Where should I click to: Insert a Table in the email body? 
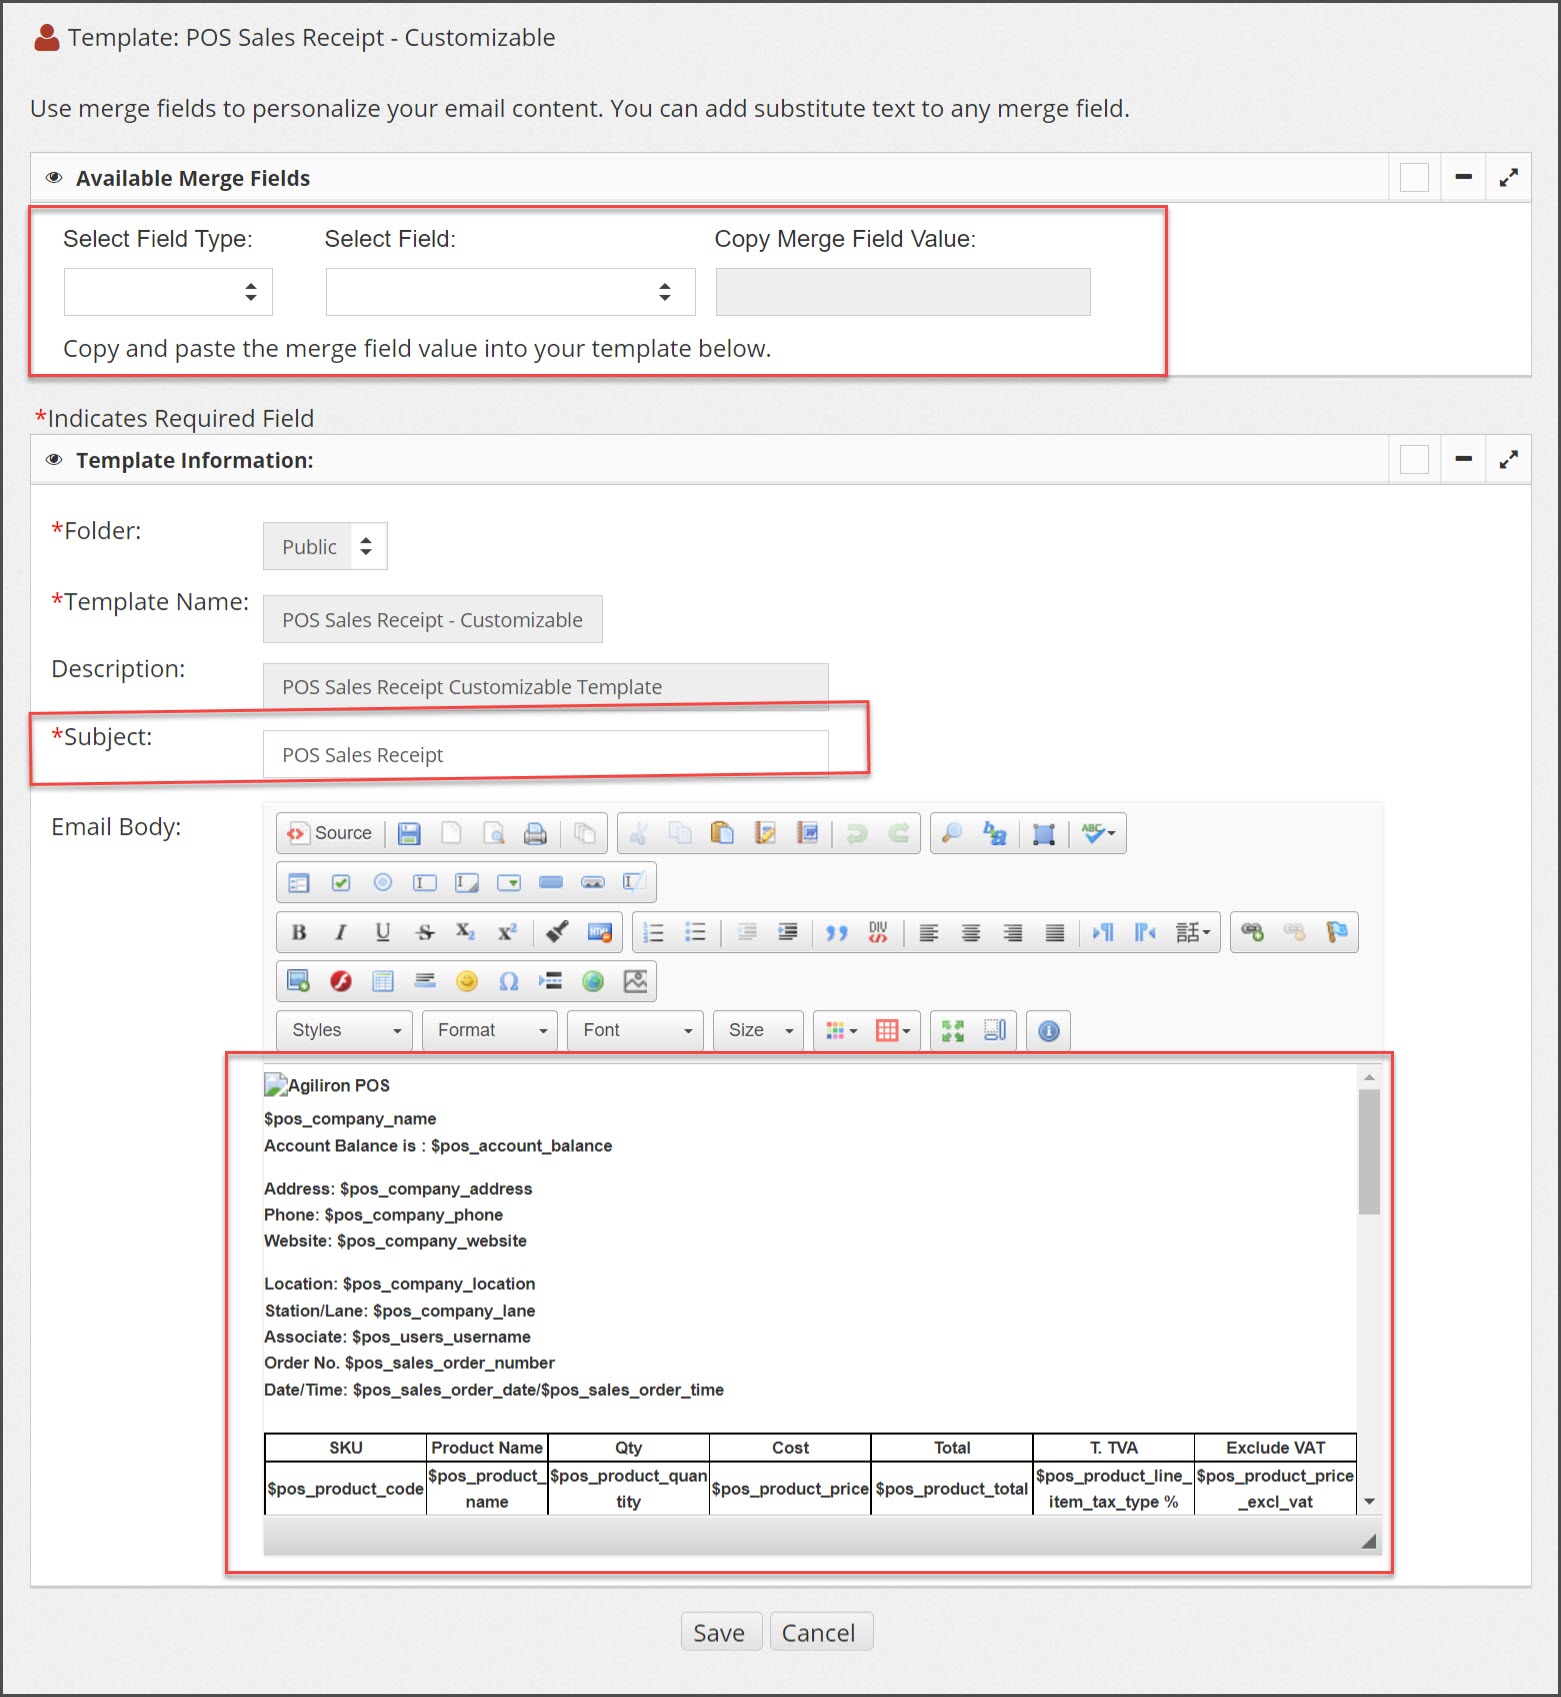[x=383, y=981]
